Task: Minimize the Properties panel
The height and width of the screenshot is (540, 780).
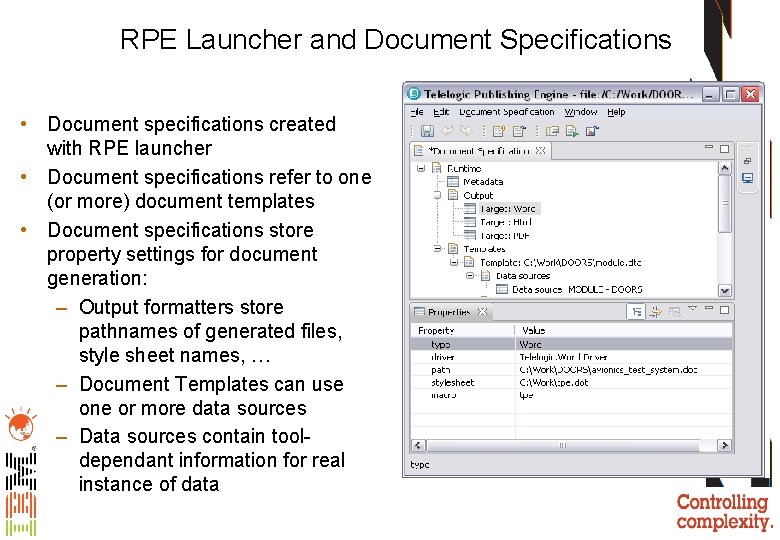Action: pos(709,309)
